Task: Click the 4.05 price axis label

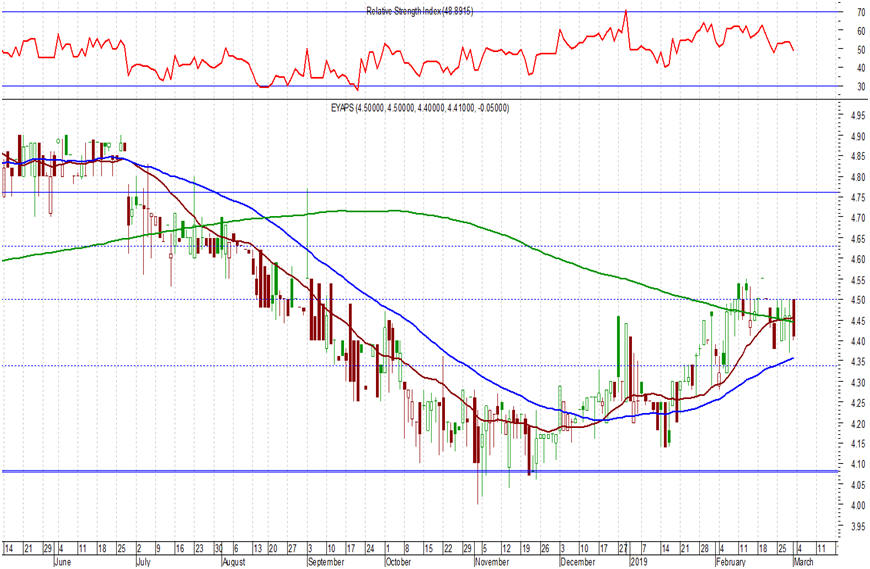Action: click(x=858, y=485)
